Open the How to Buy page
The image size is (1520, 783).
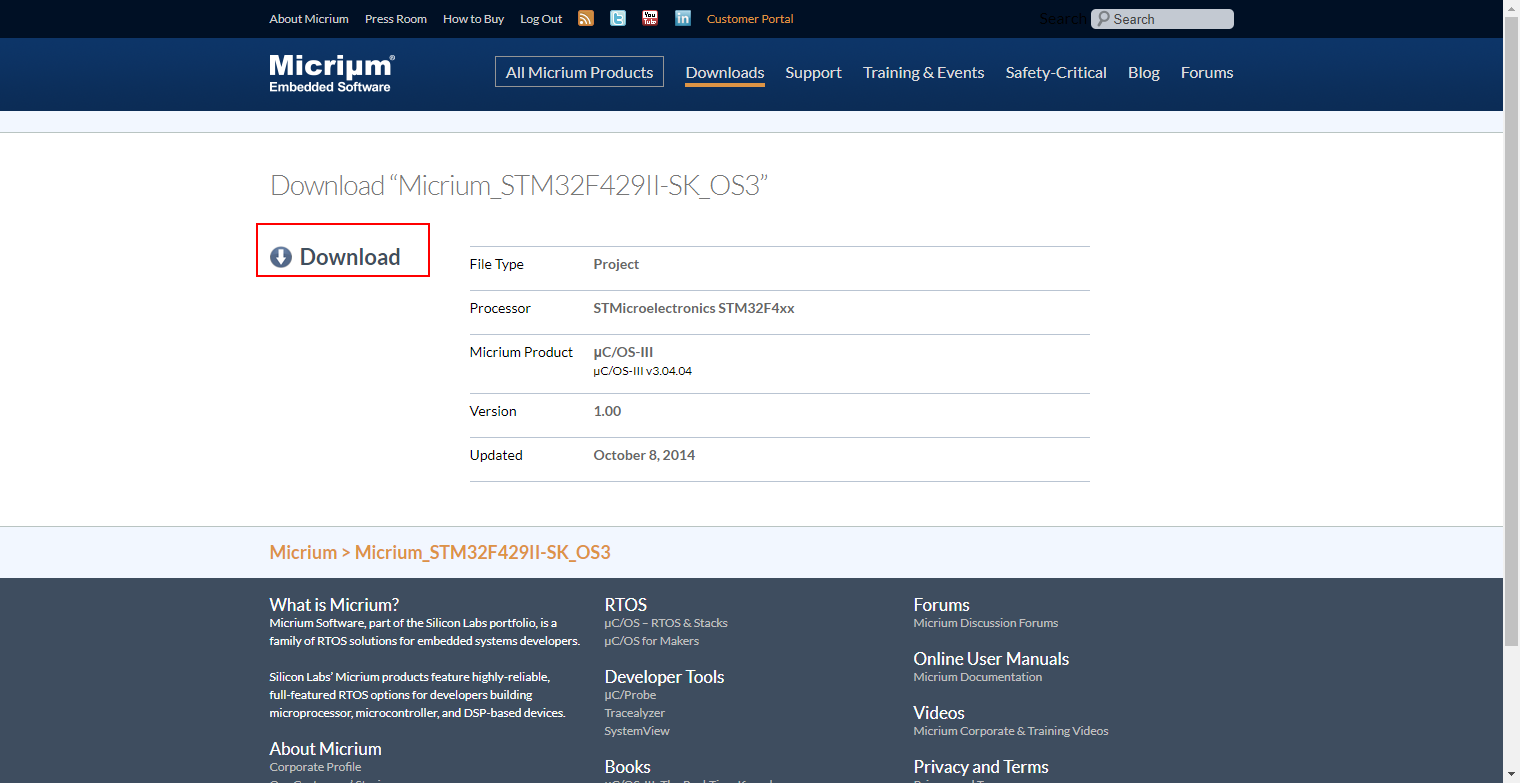(473, 19)
